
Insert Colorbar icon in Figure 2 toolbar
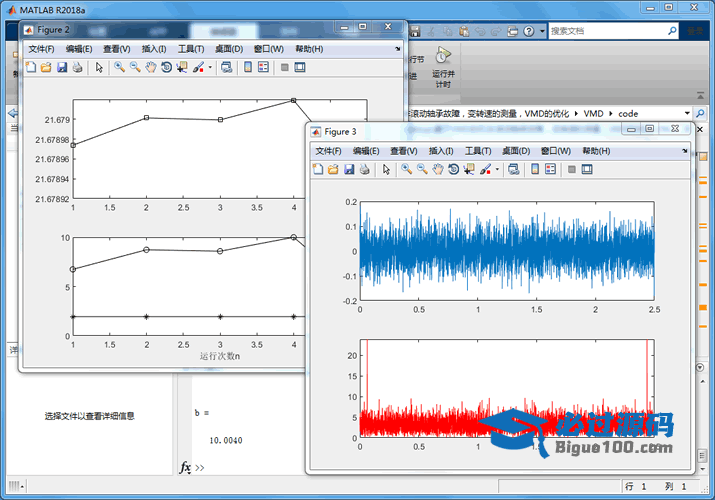tap(248, 67)
